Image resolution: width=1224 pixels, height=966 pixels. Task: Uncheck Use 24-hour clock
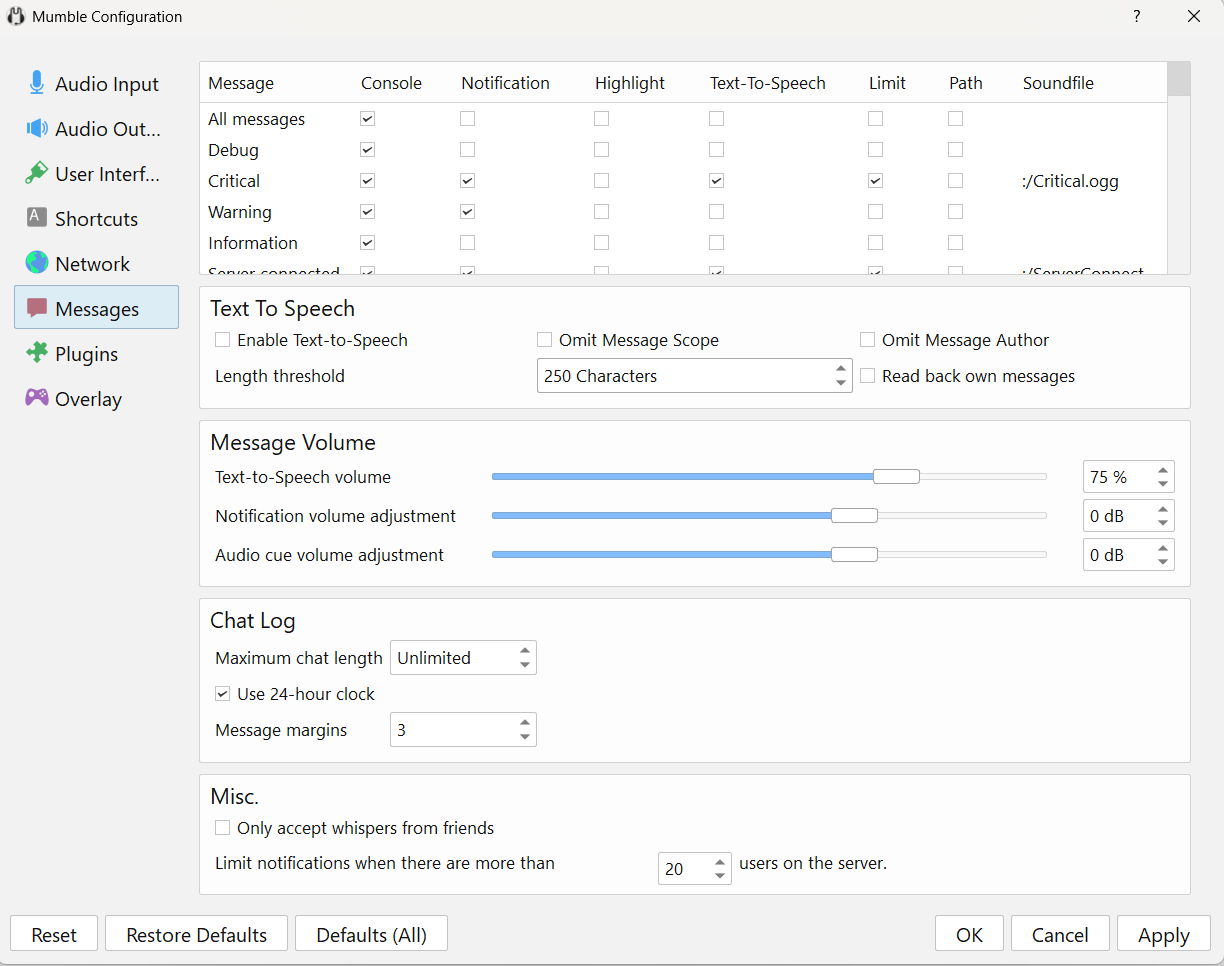pos(223,694)
